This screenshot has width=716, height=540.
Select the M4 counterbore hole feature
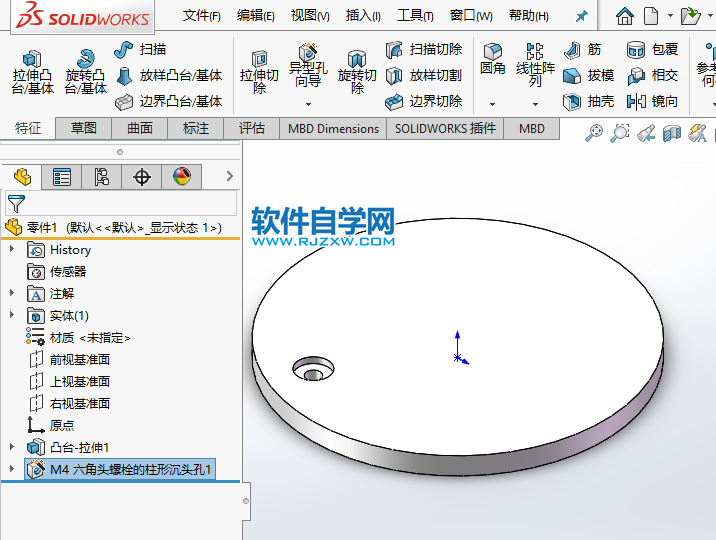click(131, 469)
